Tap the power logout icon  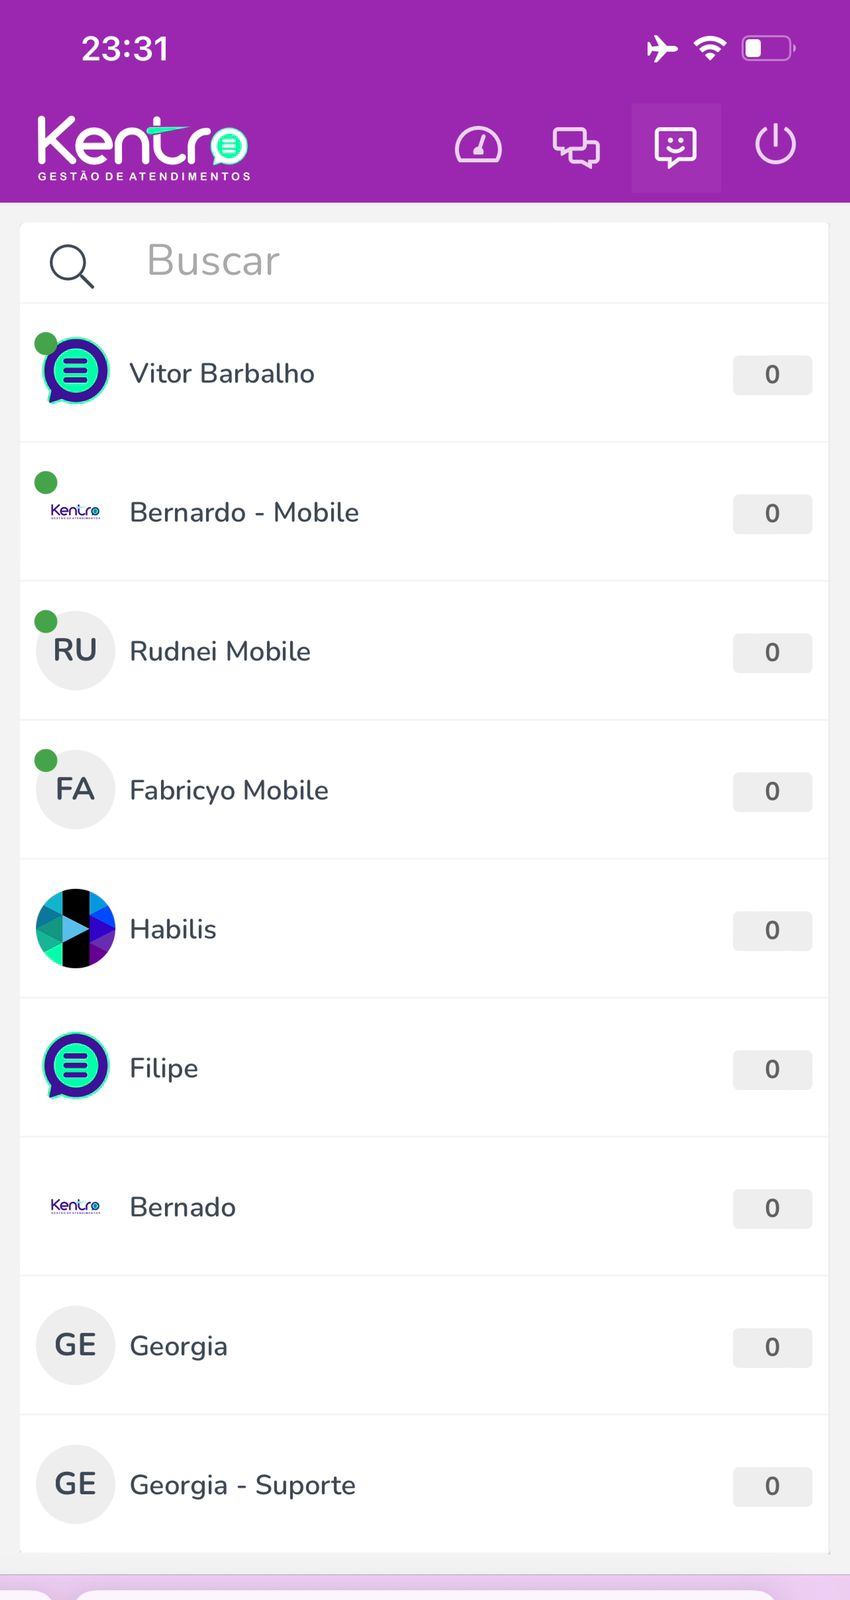[x=775, y=145]
